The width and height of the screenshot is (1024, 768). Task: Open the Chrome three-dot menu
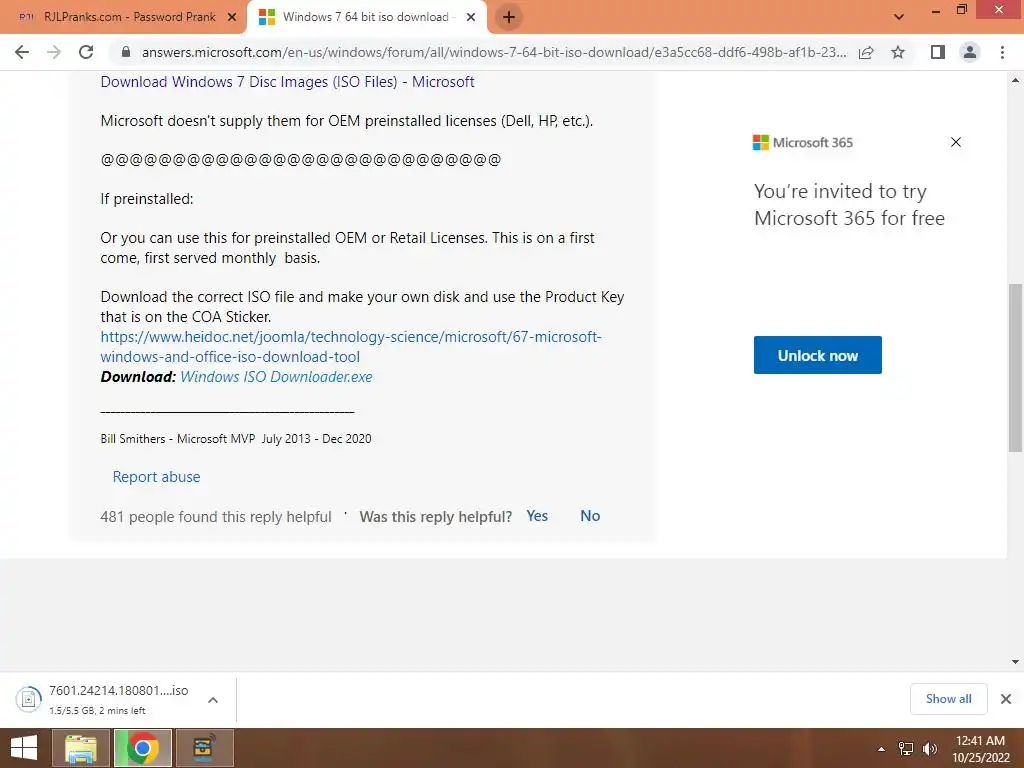point(1002,52)
